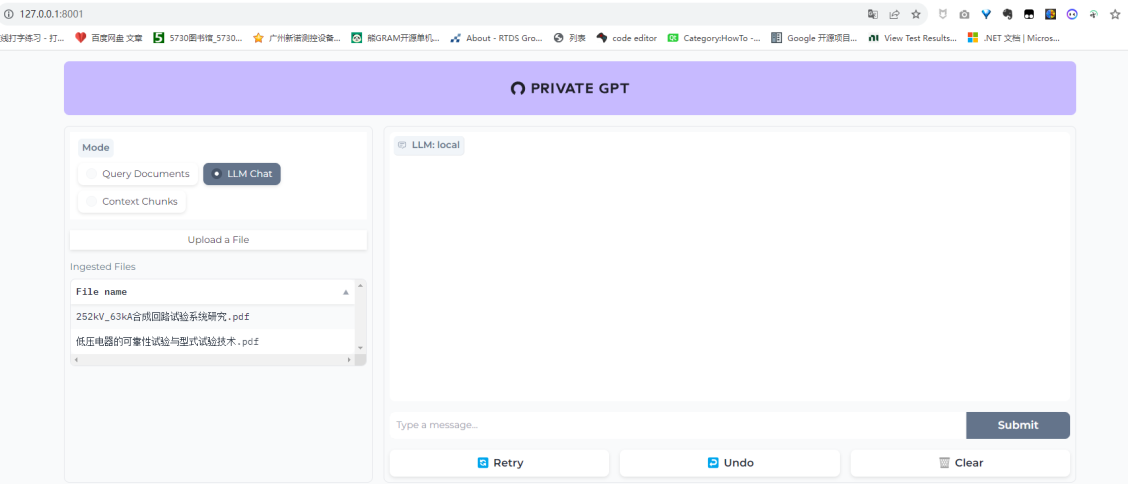The height and width of the screenshot is (484, 1128).
Task: Select 低压电器的可靠性试验与型式试验技术.pdf file row
Action: click(212, 342)
